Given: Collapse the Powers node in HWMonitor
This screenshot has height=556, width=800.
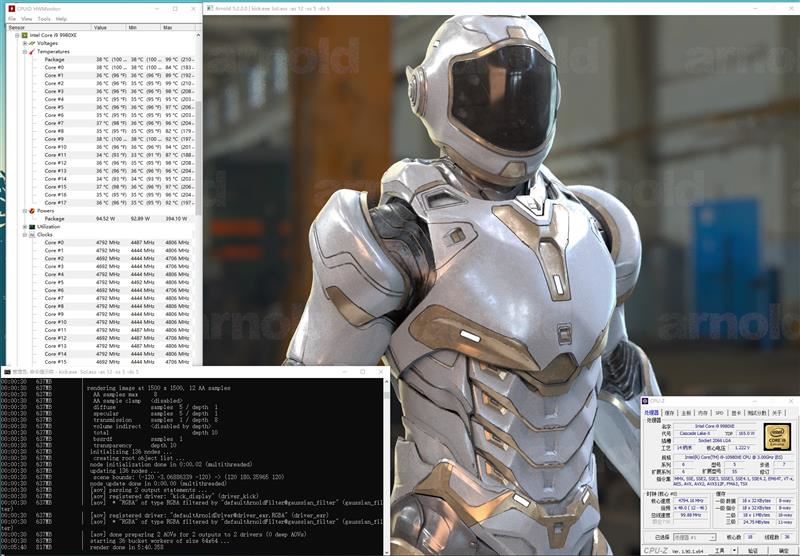Looking at the screenshot, I should pyautogui.click(x=24, y=211).
